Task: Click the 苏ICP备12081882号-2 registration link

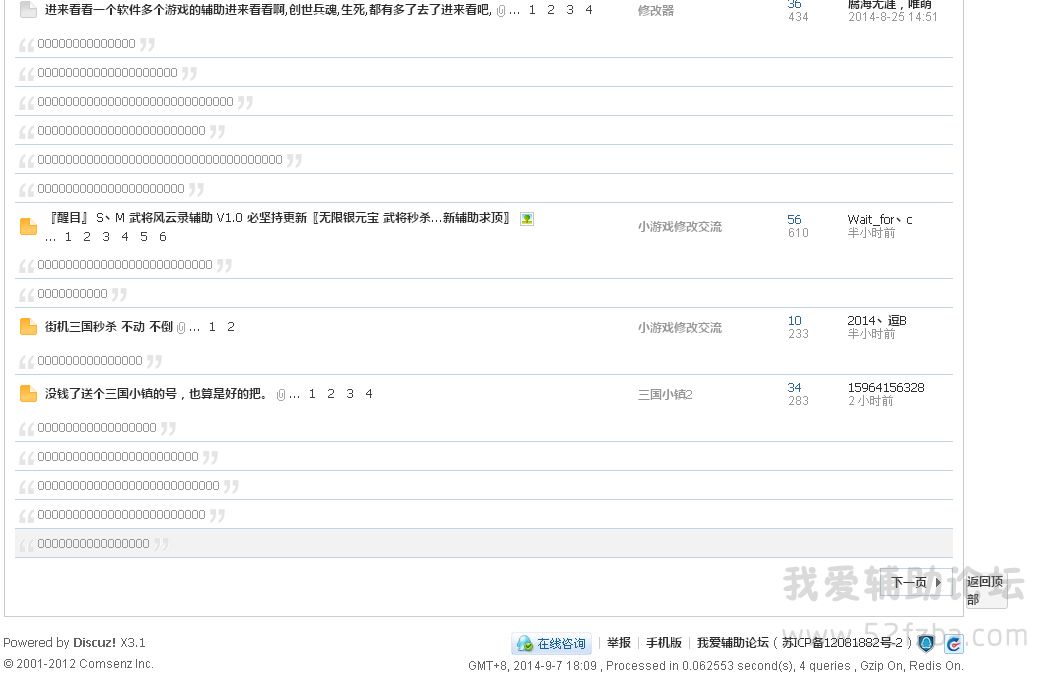Action: pos(842,642)
